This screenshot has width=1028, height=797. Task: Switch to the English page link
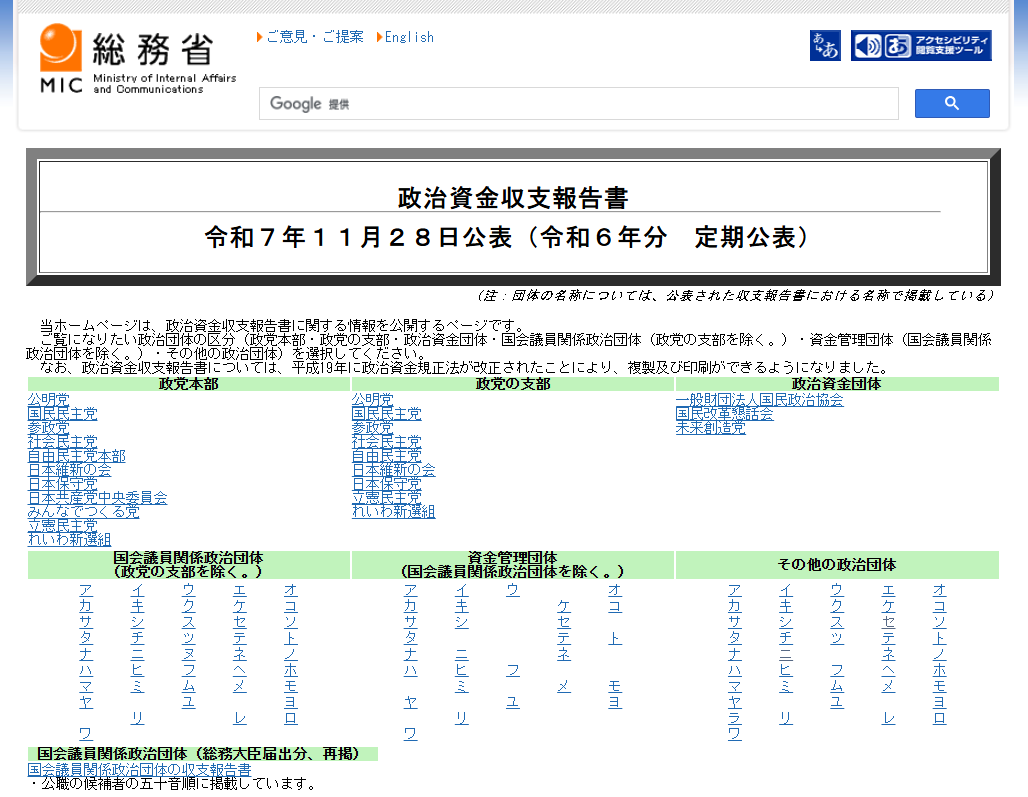tap(409, 37)
